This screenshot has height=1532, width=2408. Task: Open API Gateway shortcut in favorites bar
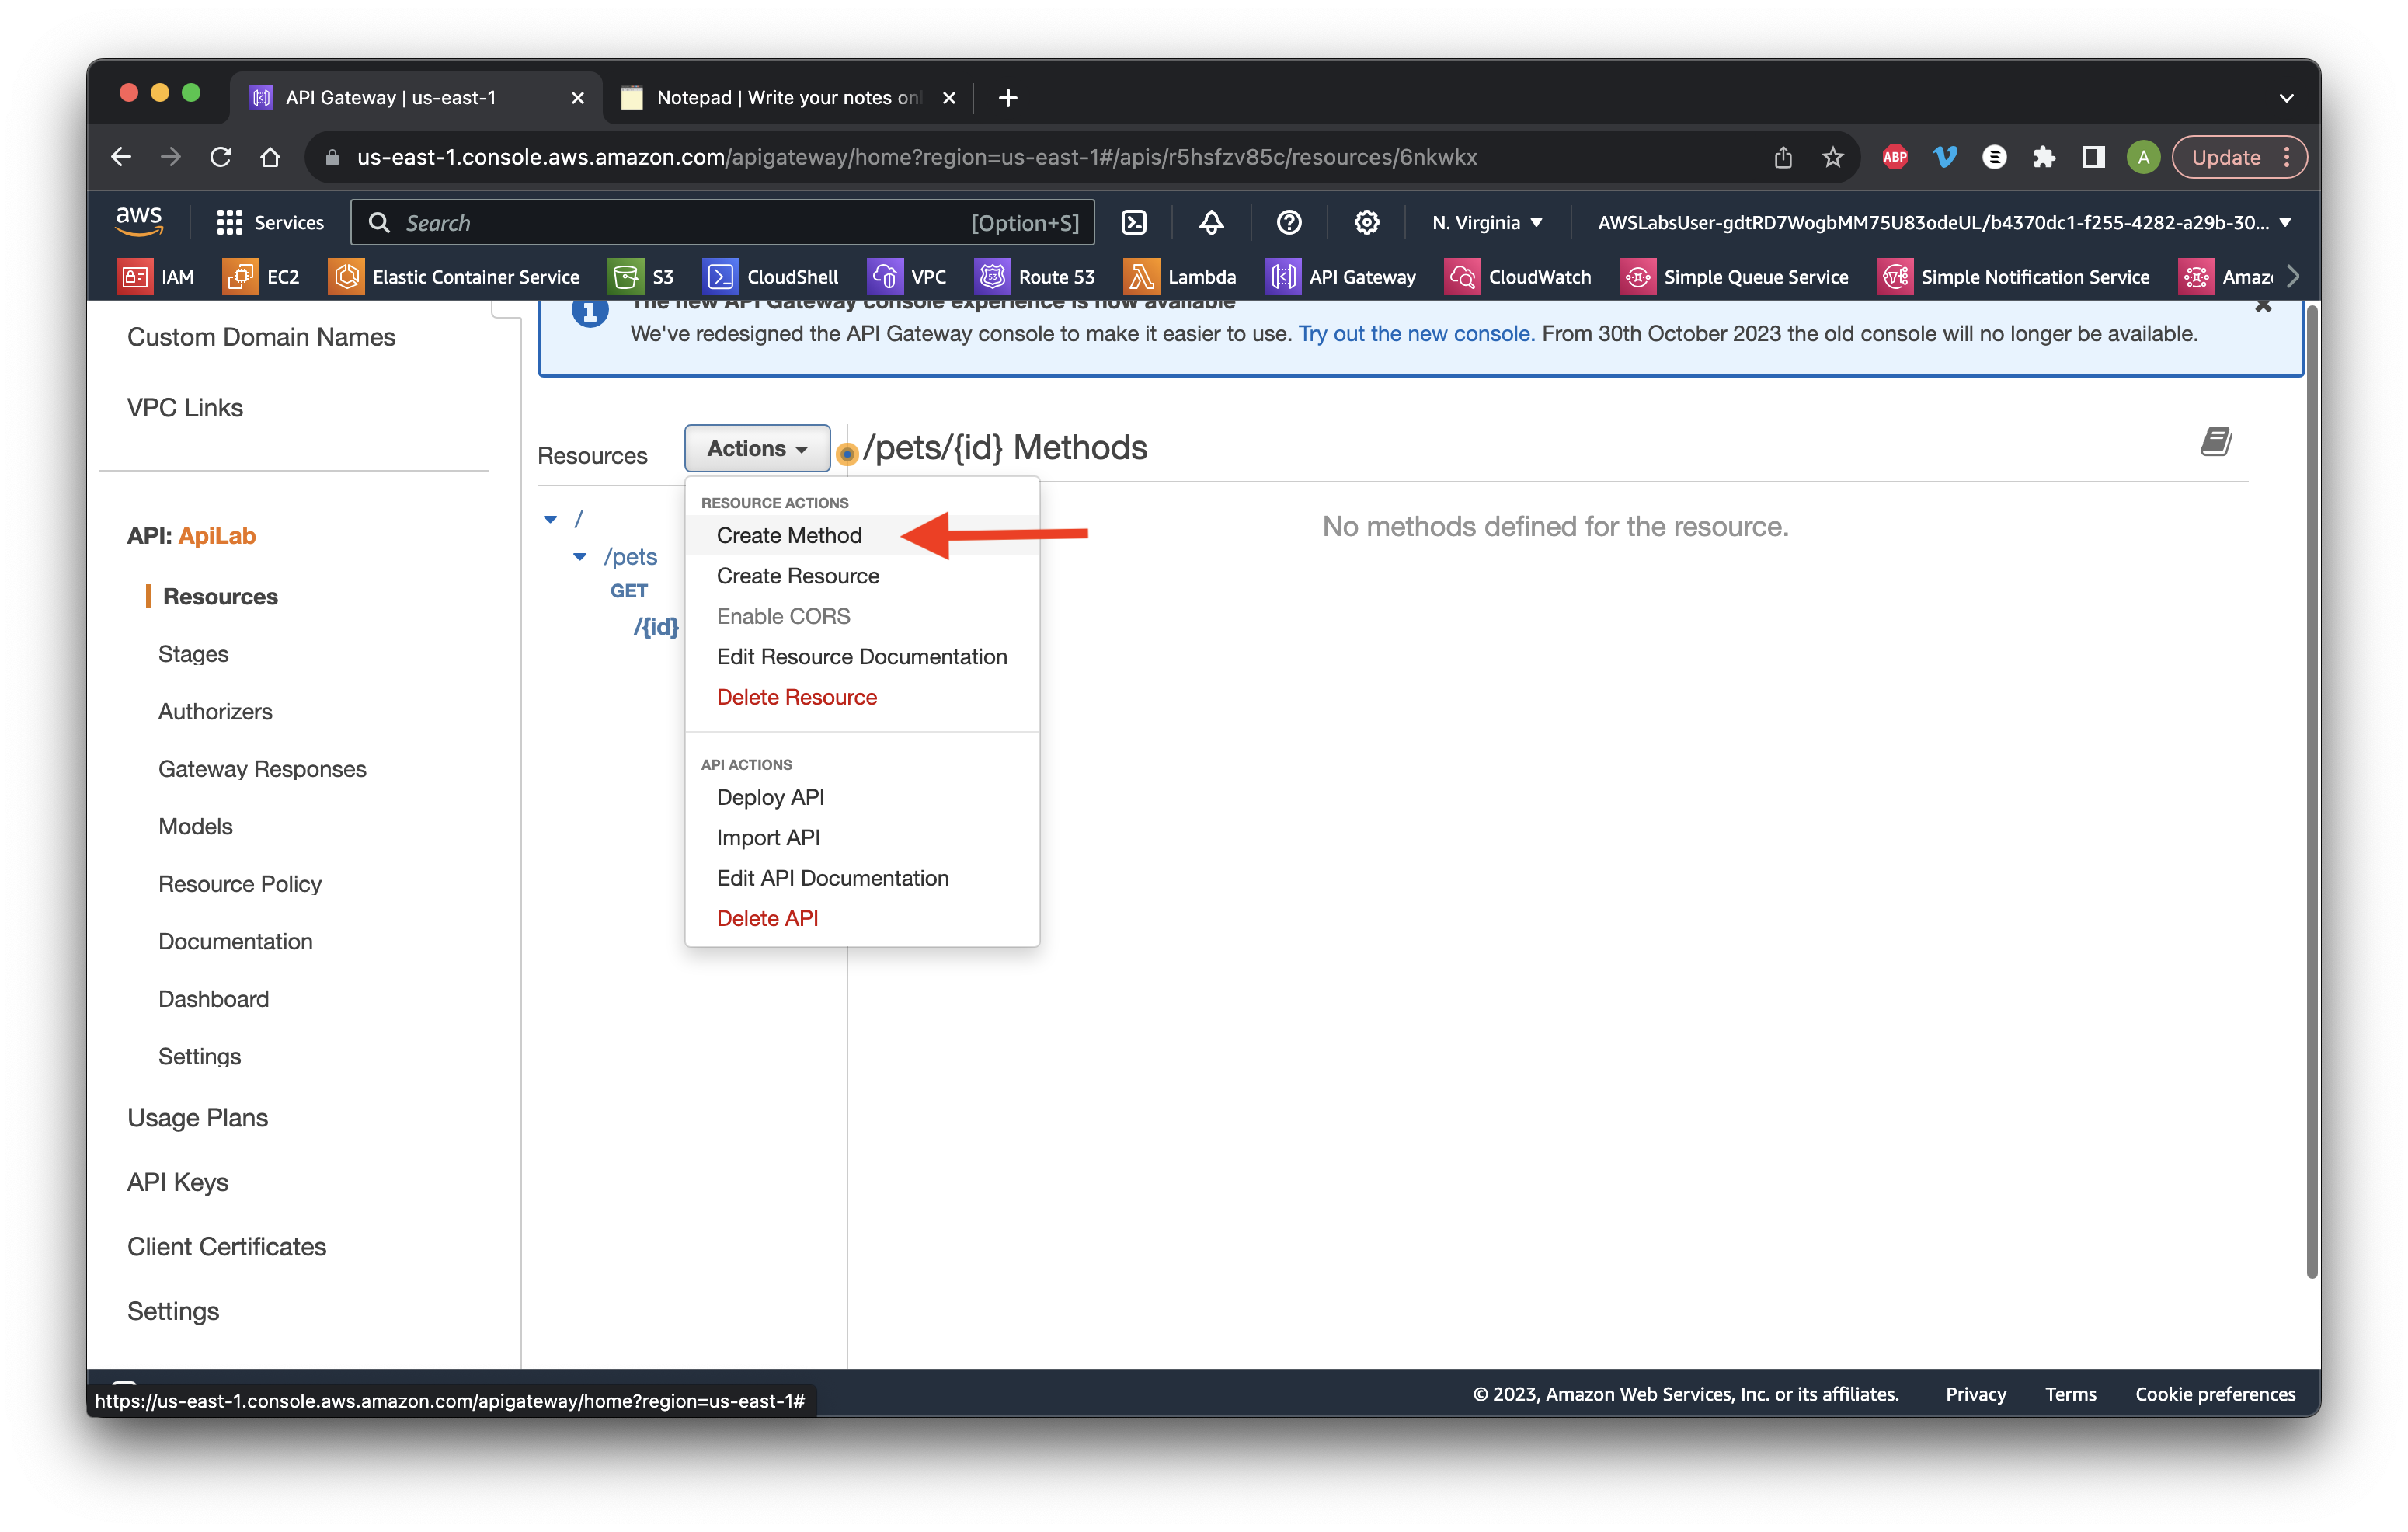tap(1341, 277)
